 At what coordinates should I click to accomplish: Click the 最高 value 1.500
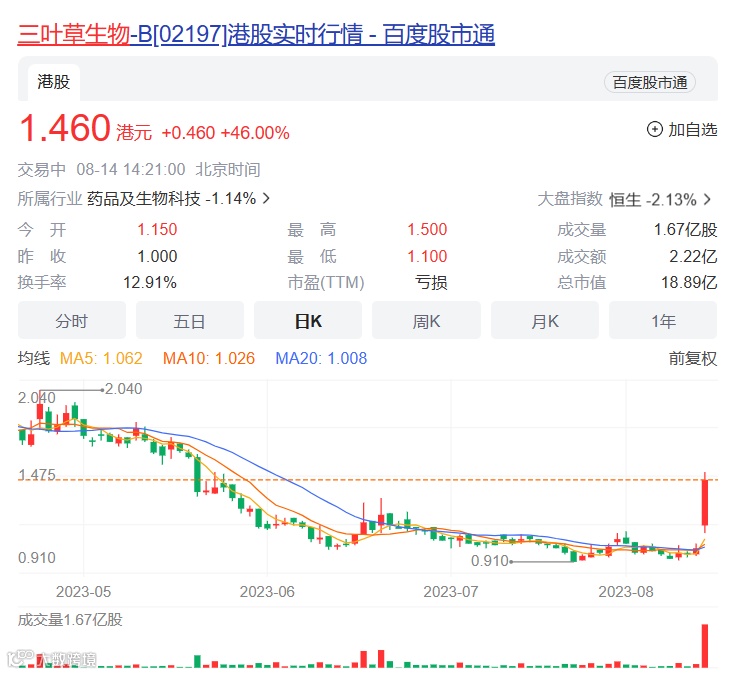427,229
